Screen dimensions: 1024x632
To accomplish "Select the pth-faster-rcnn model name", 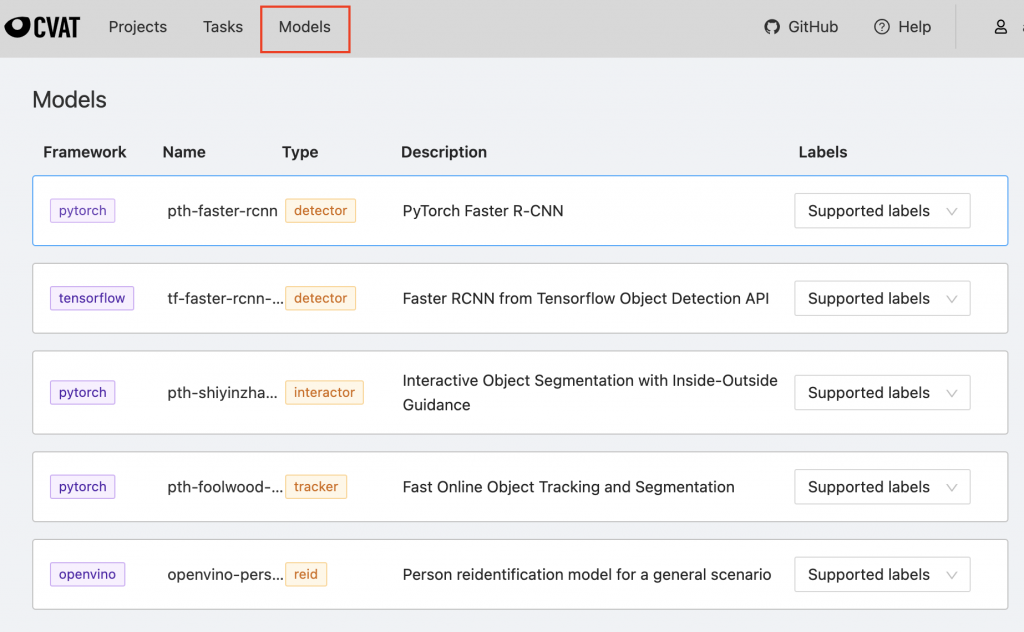I will (x=222, y=211).
